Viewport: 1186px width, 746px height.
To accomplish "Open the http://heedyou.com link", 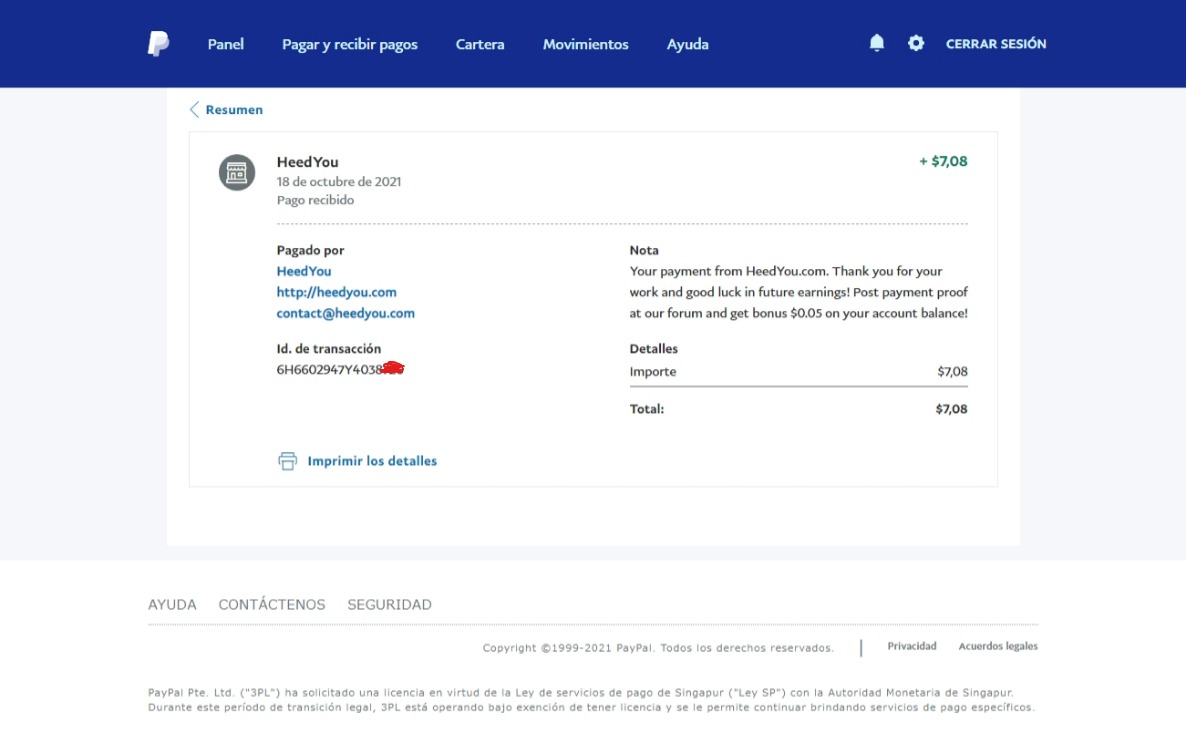I will point(337,292).
